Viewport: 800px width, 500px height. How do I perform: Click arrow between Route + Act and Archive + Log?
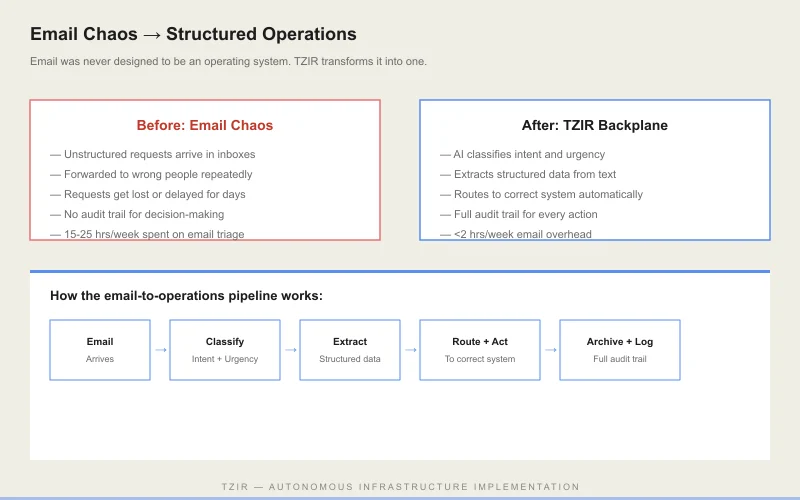(551, 350)
